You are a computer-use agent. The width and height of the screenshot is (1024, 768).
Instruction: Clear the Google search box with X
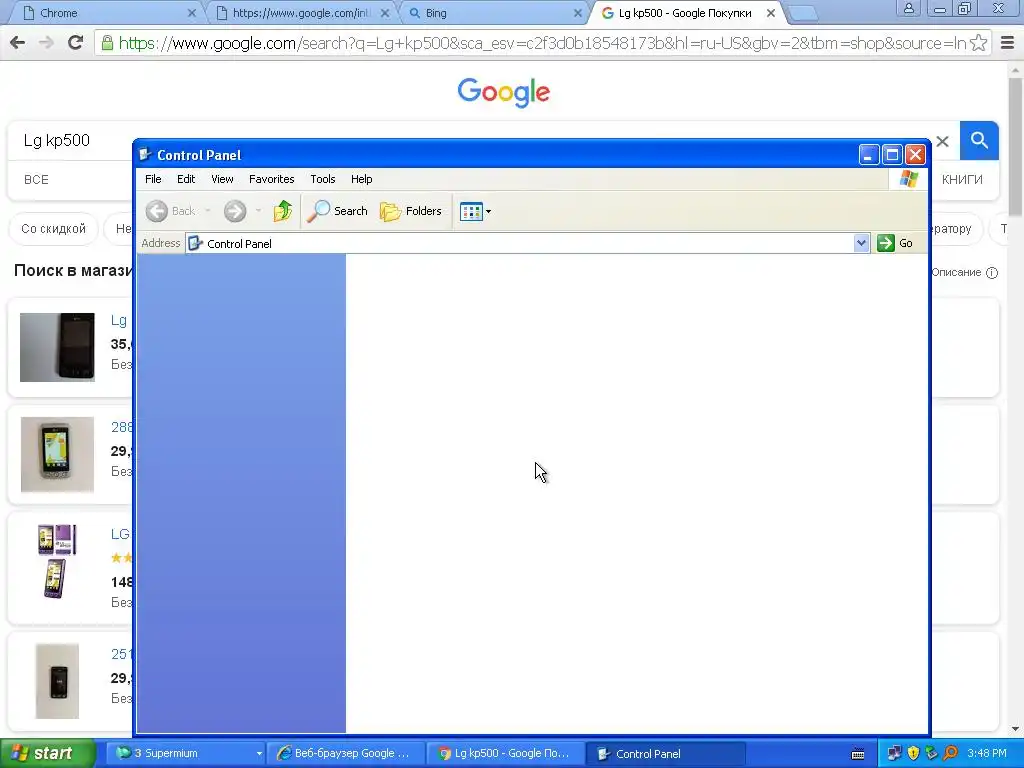click(x=942, y=141)
